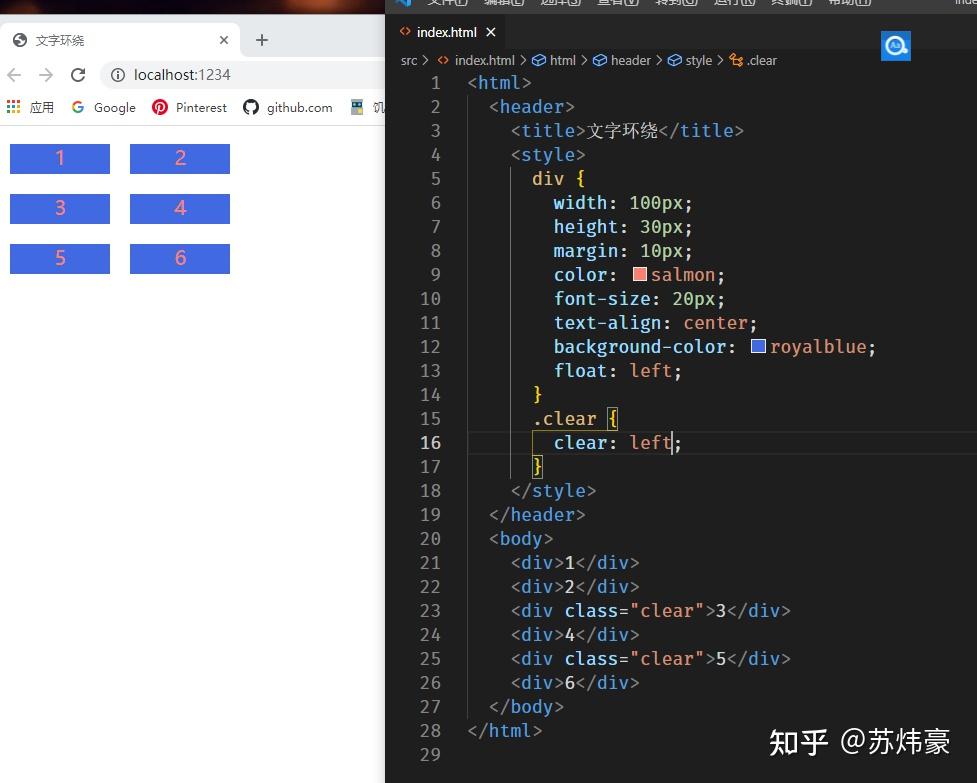Click line number 1 in gutter

pos(436,83)
